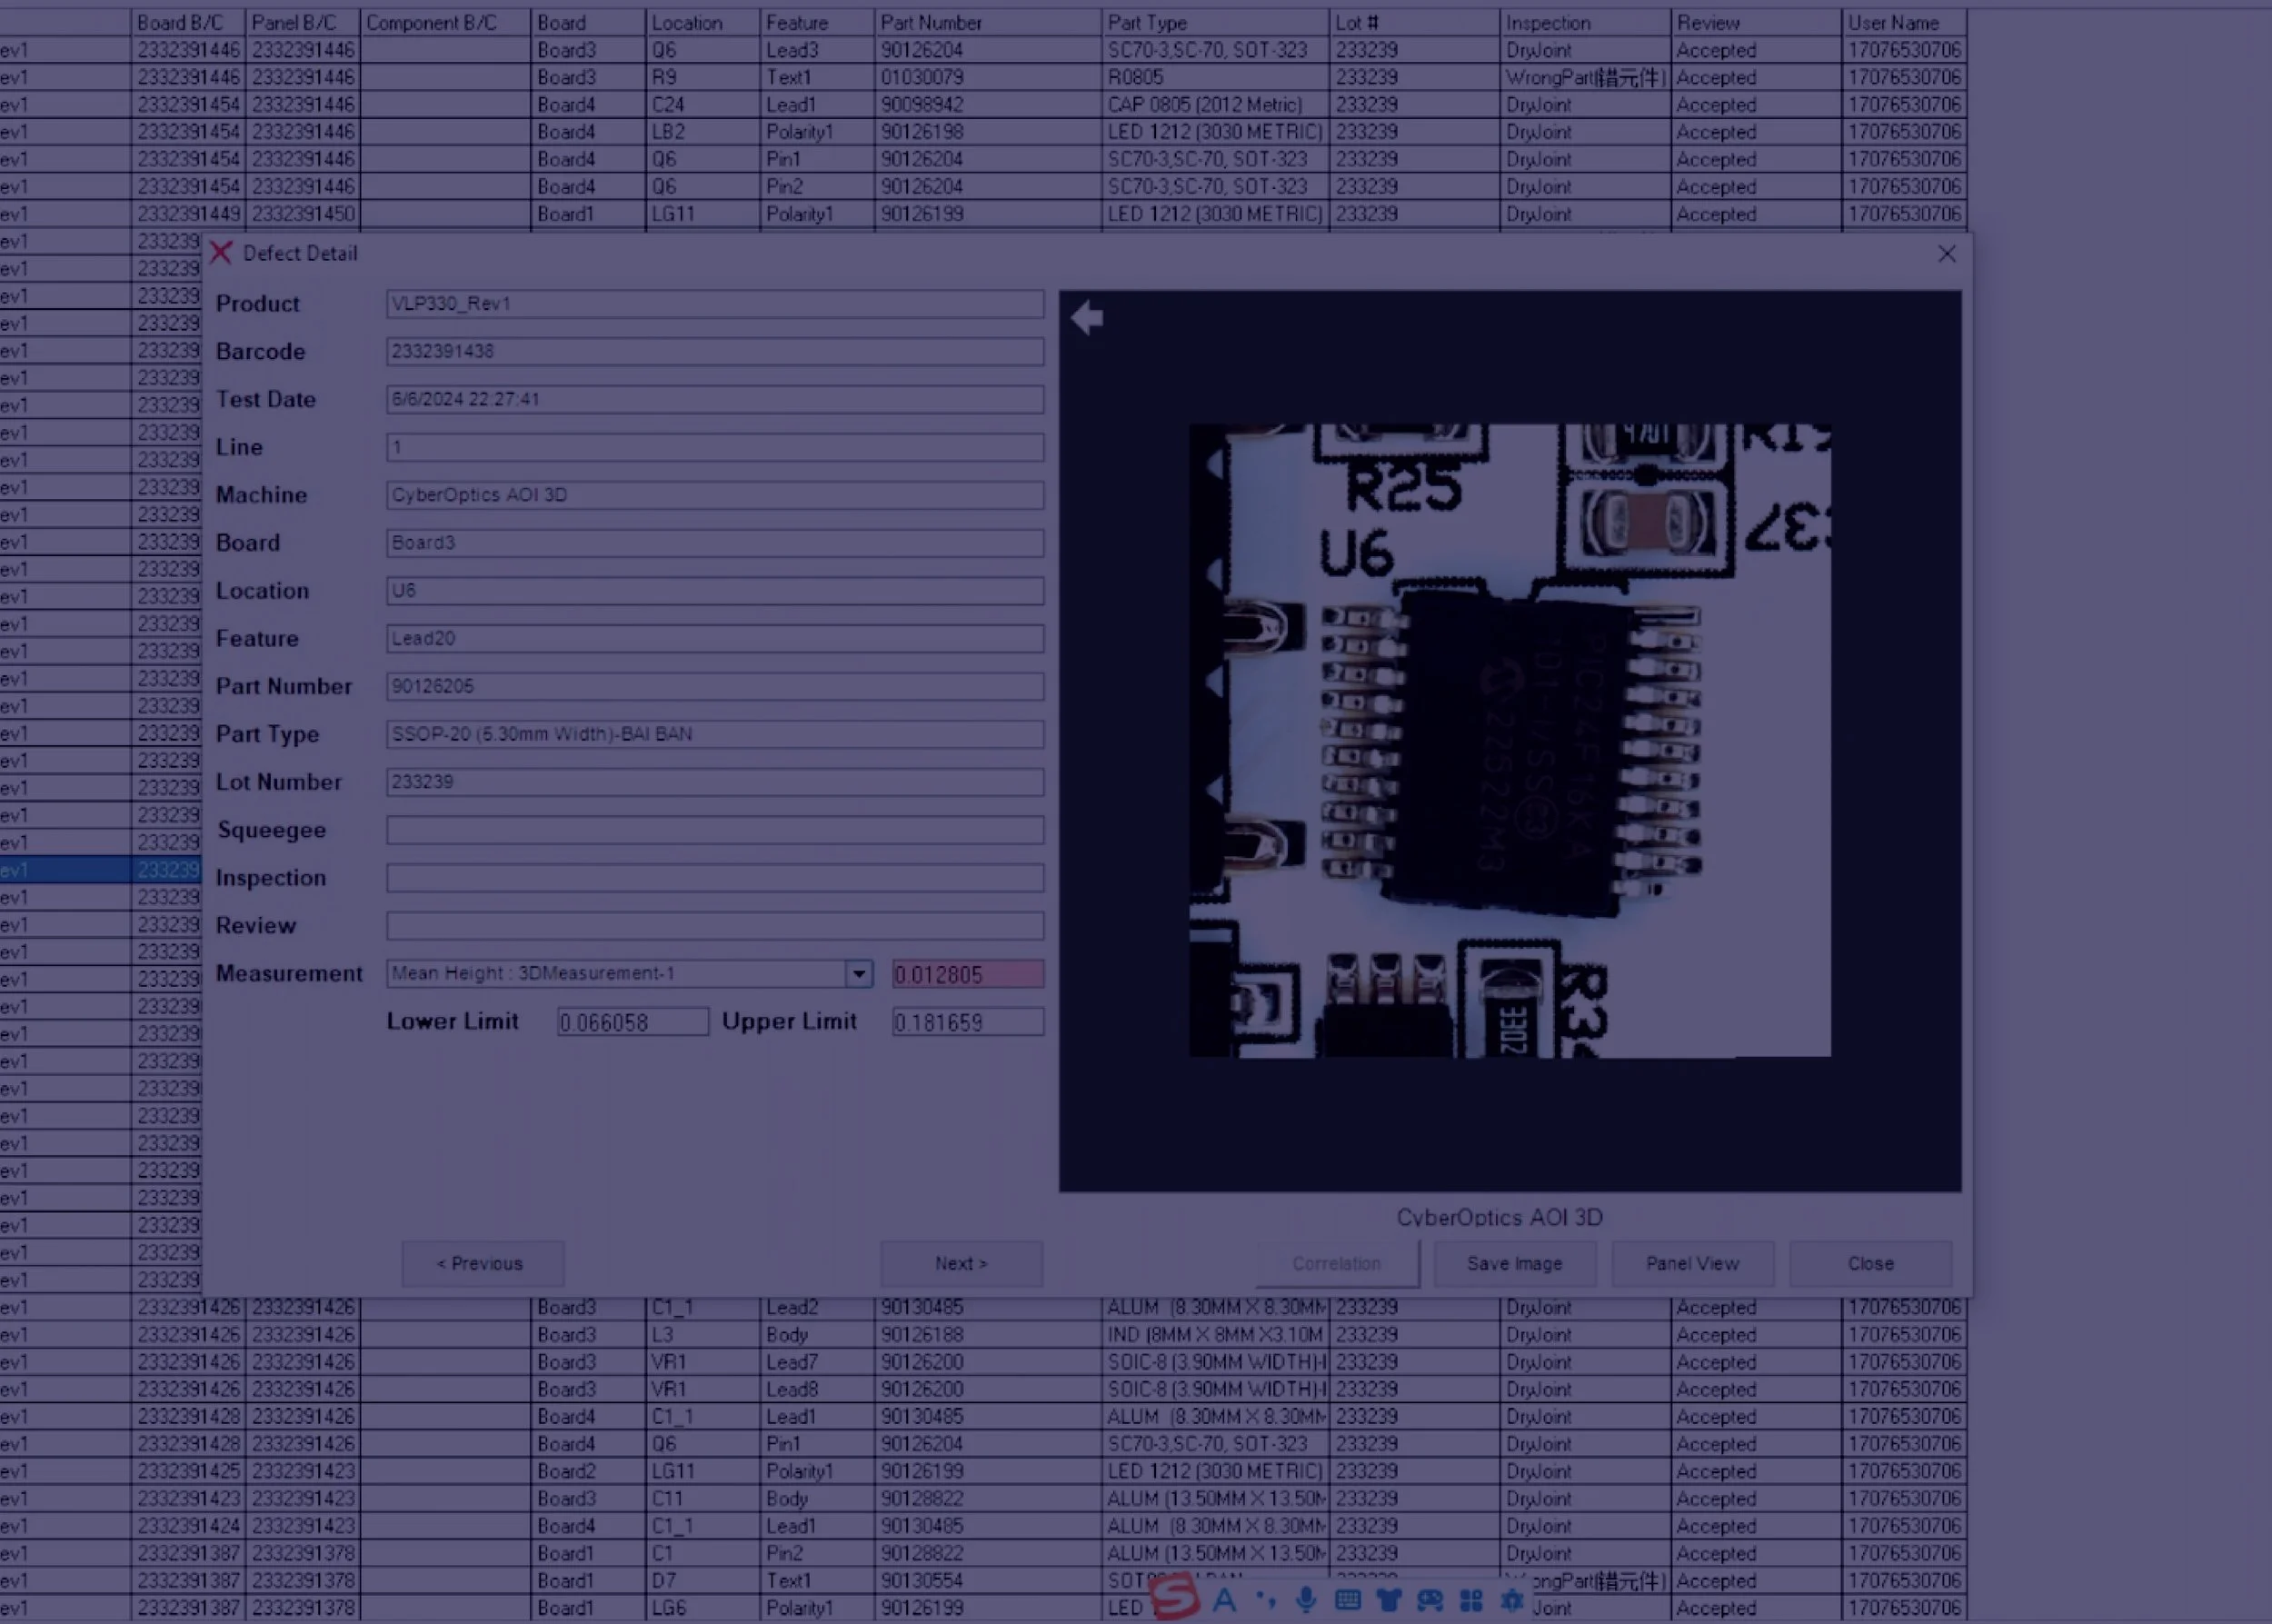Click the Part Type field SSOP-20
Viewport: 2272px width, 1624px height.
coord(715,735)
